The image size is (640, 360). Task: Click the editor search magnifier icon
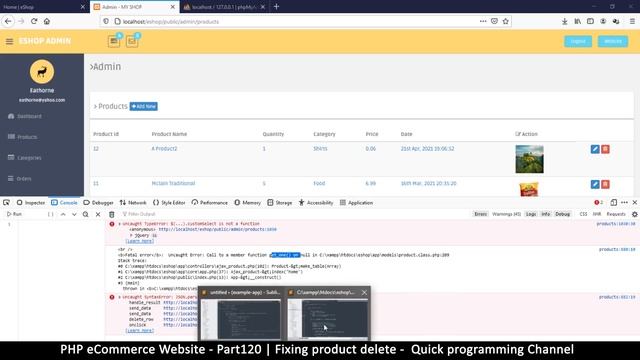(86, 214)
